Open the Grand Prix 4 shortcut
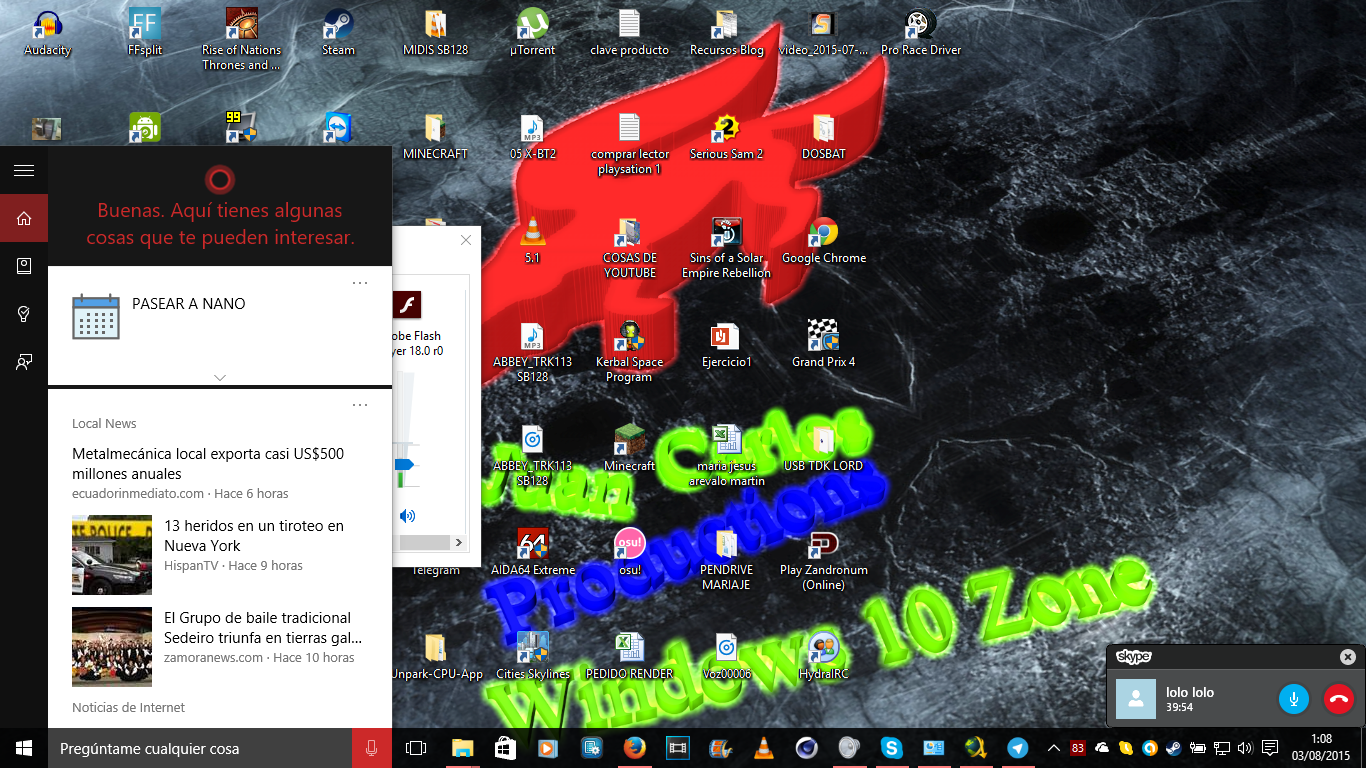Image resolution: width=1366 pixels, height=768 pixels. [x=823, y=345]
